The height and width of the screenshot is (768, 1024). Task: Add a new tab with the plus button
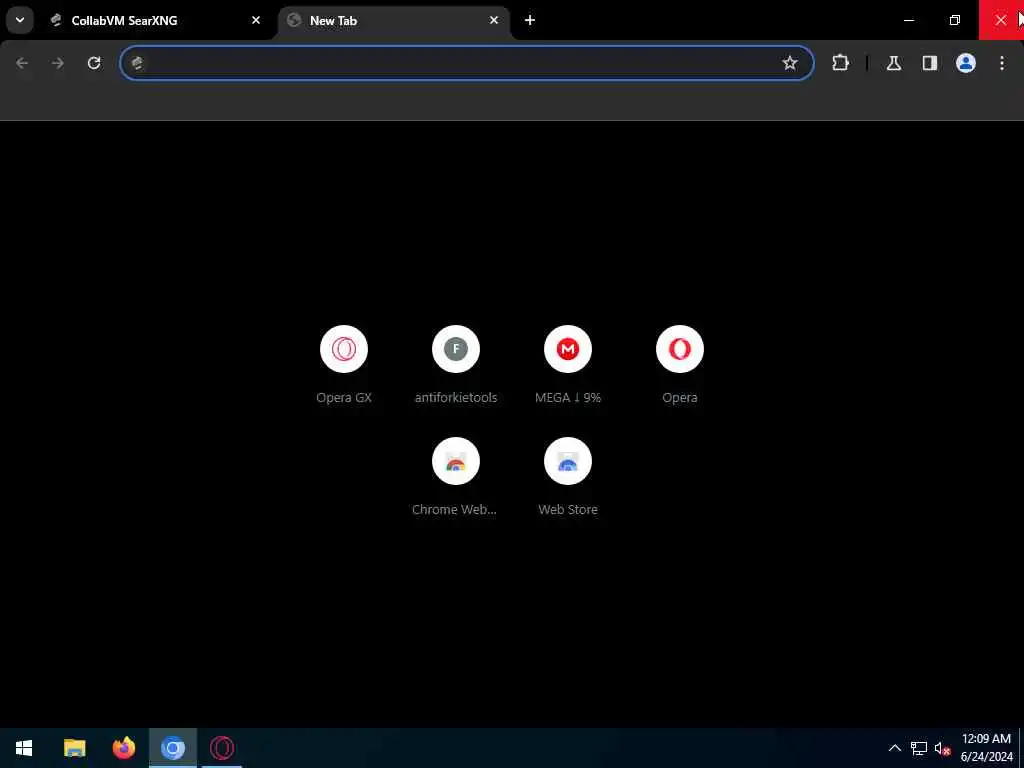[530, 20]
